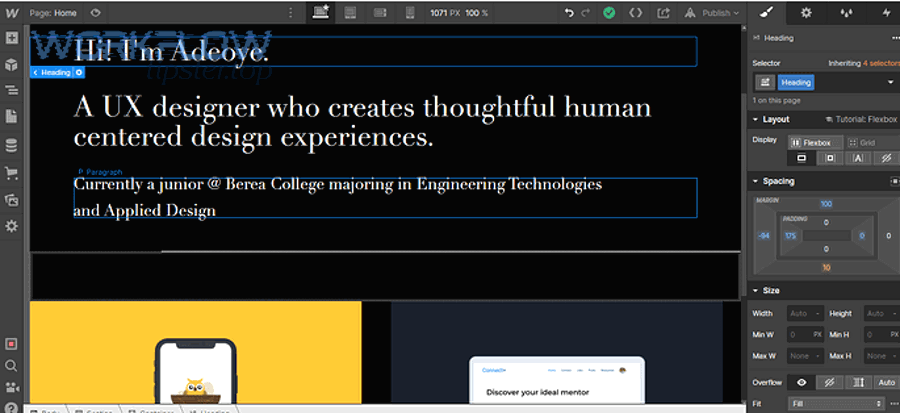Click the orange 4 selectors link
The height and width of the screenshot is (413, 900).
coord(880,63)
